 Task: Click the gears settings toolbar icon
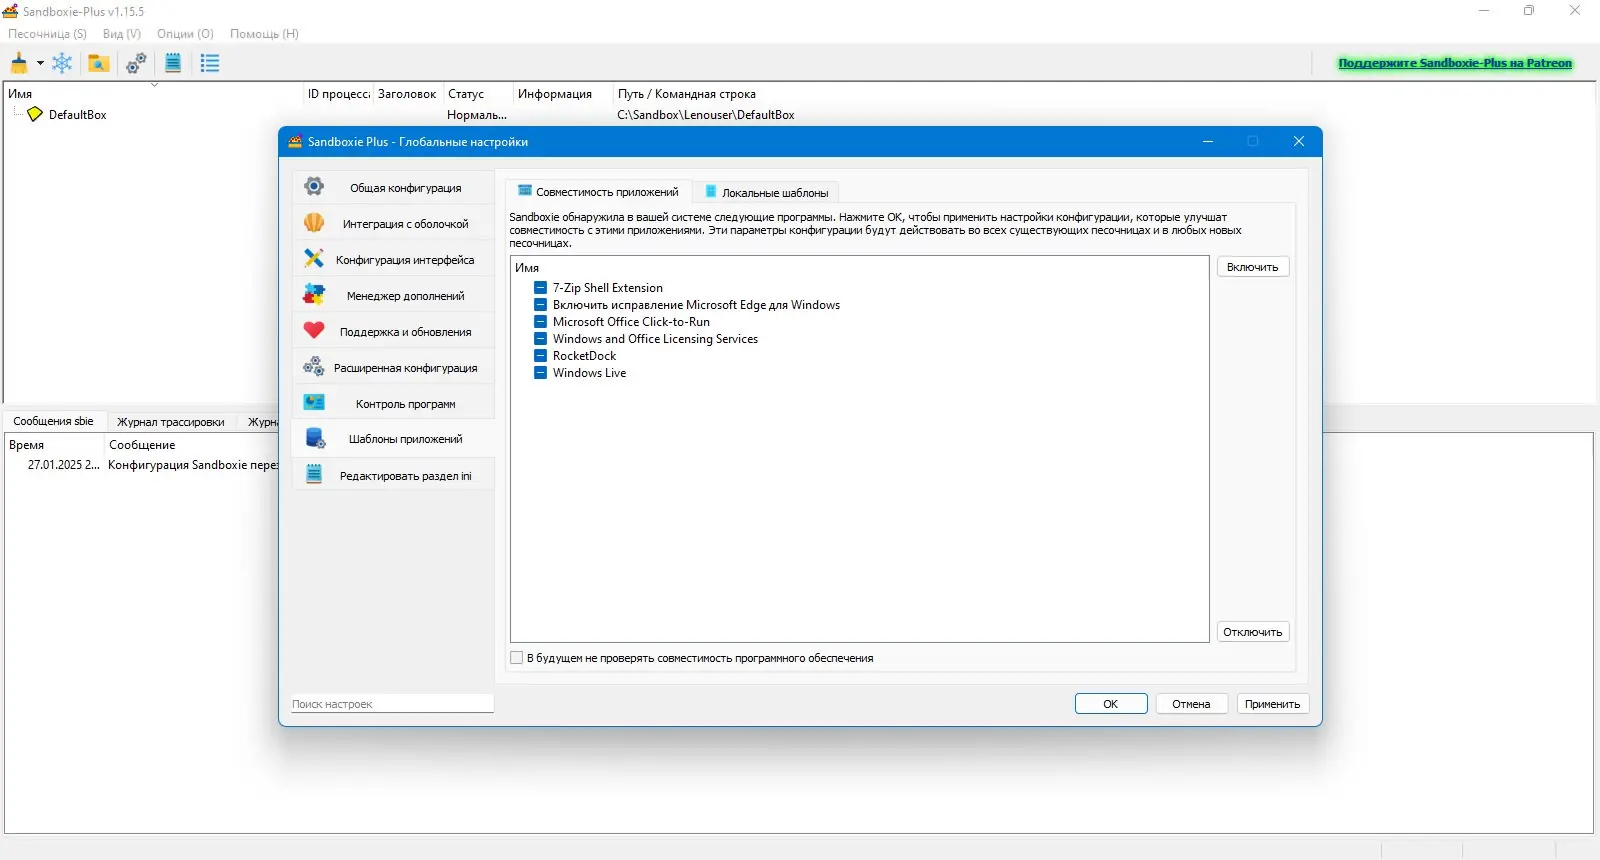[x=136, y=63]
